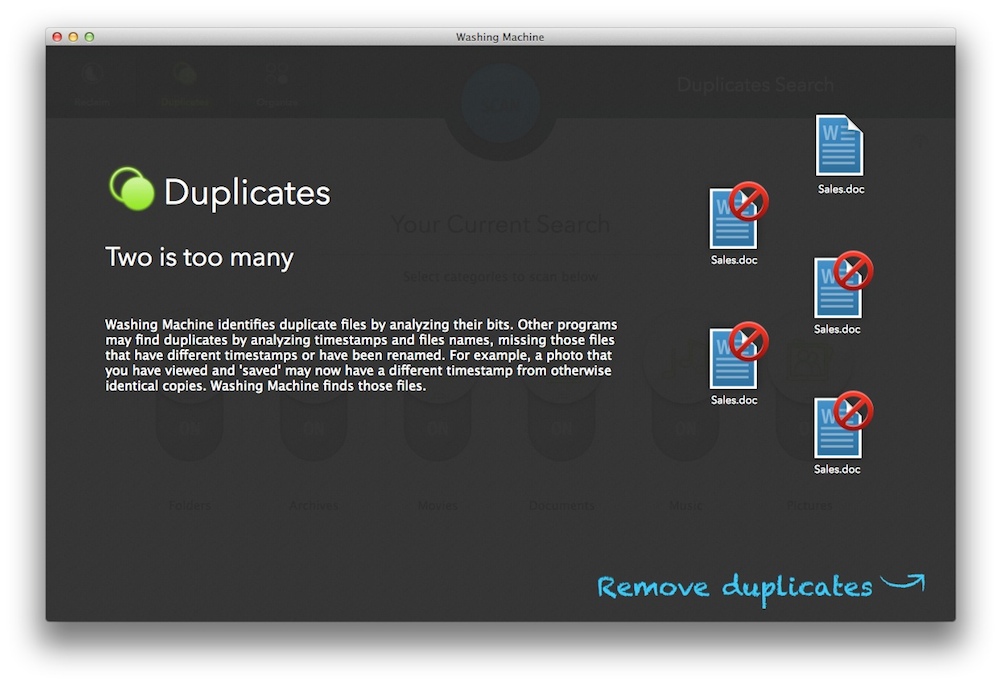Viewport: 1001px width, 685px height.
Task: Open the dimmed Duplicates tab in toolbar
Action: 185,85
